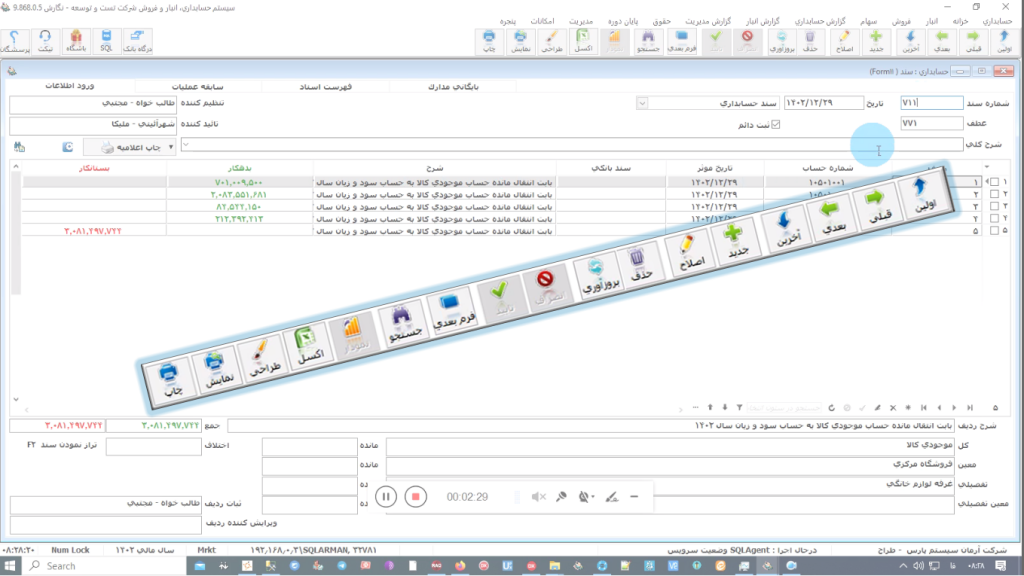Check the fourth grid row checkbox
The image size is (1024, 576).
(995, 219)
